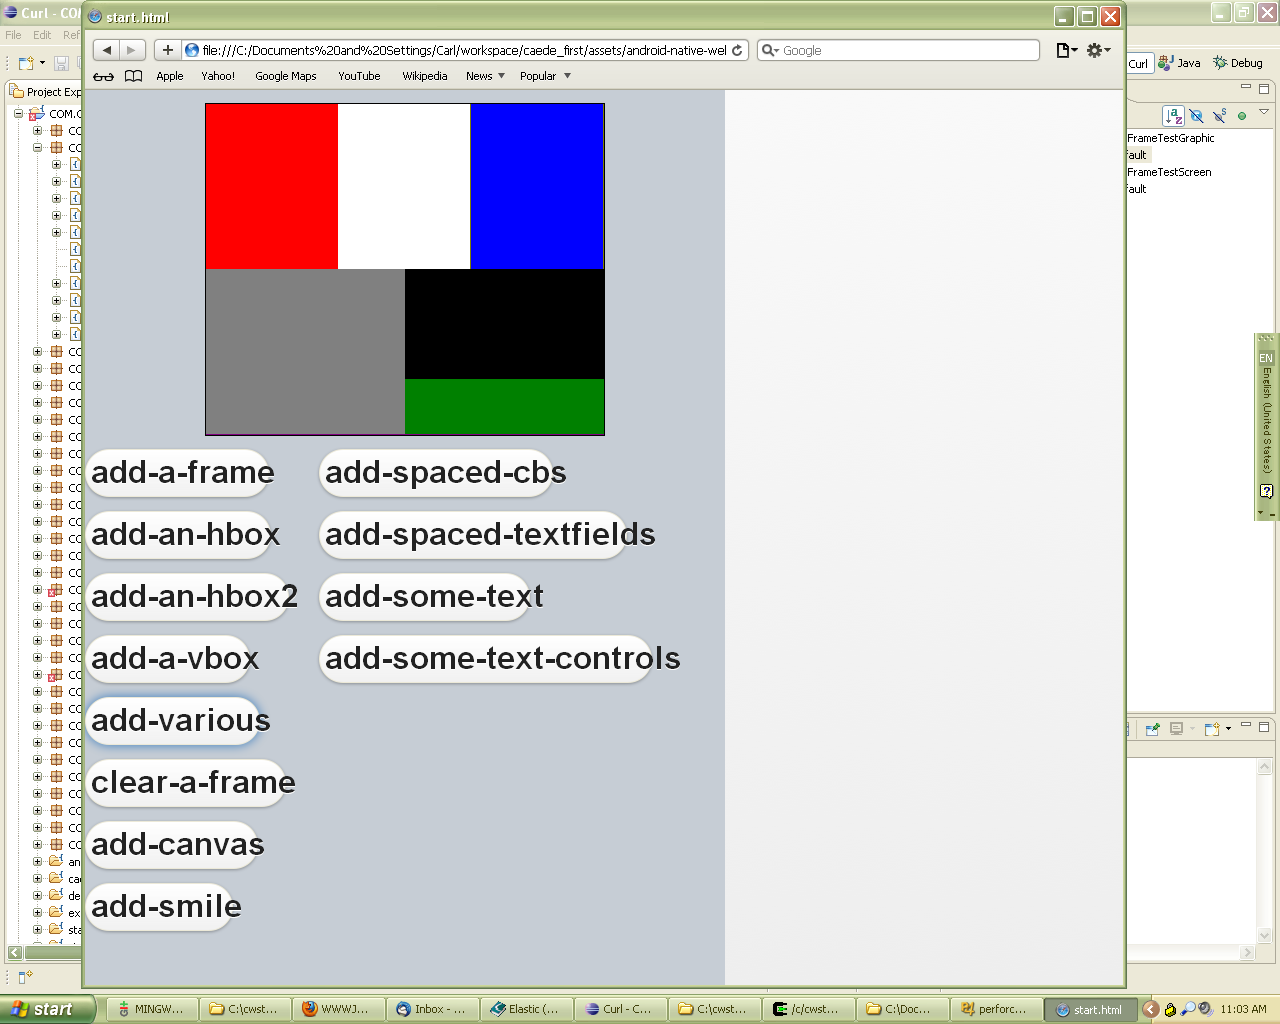This screenshot has width=1280, height=1024.
Task: Open the Wikipedia bookmark
Action: coord(424,76)
